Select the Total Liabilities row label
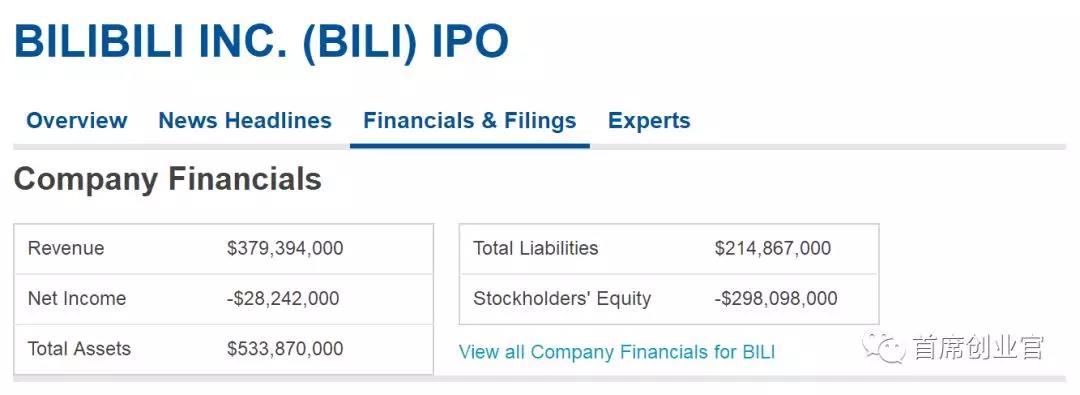Image resolution: width=1080 pixels, height=395 pixels. coord(536,248)
